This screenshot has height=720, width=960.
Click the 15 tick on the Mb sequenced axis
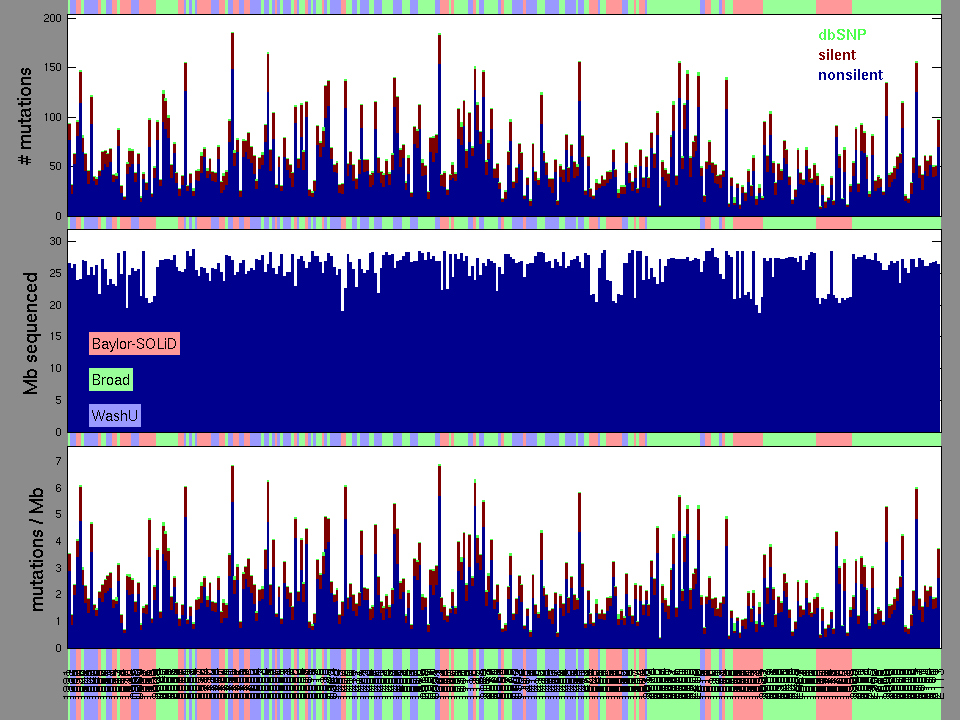pyautogui.click(x=56, y=337)
